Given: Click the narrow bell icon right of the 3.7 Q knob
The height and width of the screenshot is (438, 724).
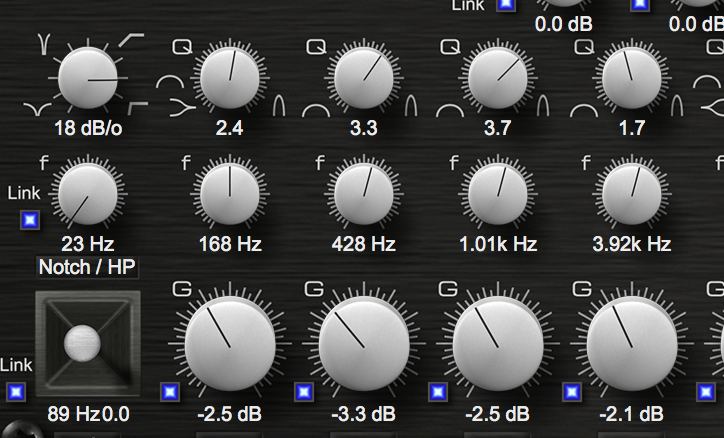Looking at the screenshot, I should [x=543, y=105].
